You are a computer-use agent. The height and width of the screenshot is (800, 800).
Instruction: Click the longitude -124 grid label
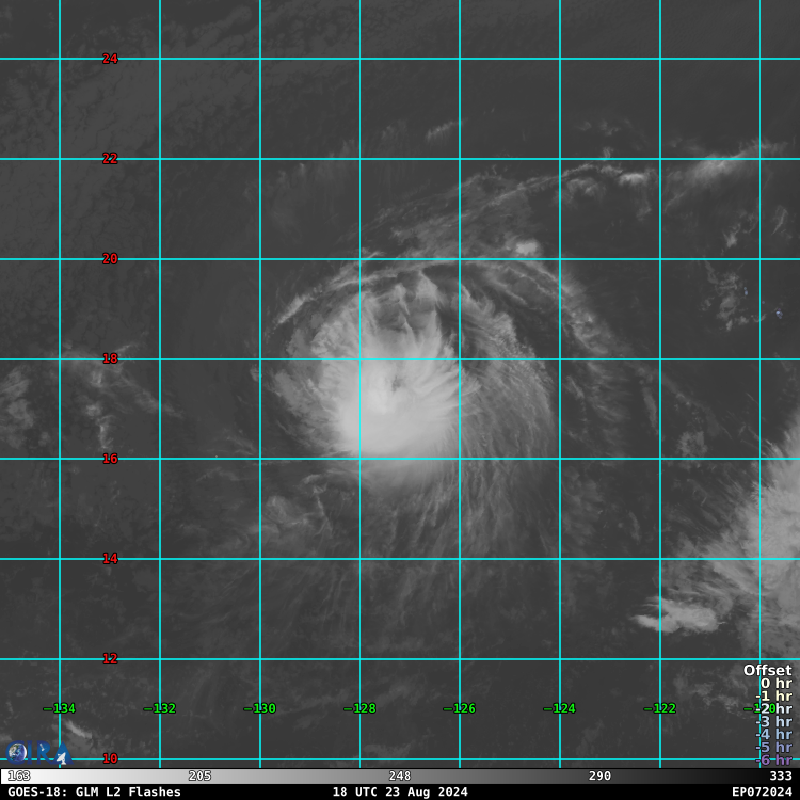pos(560,709)
